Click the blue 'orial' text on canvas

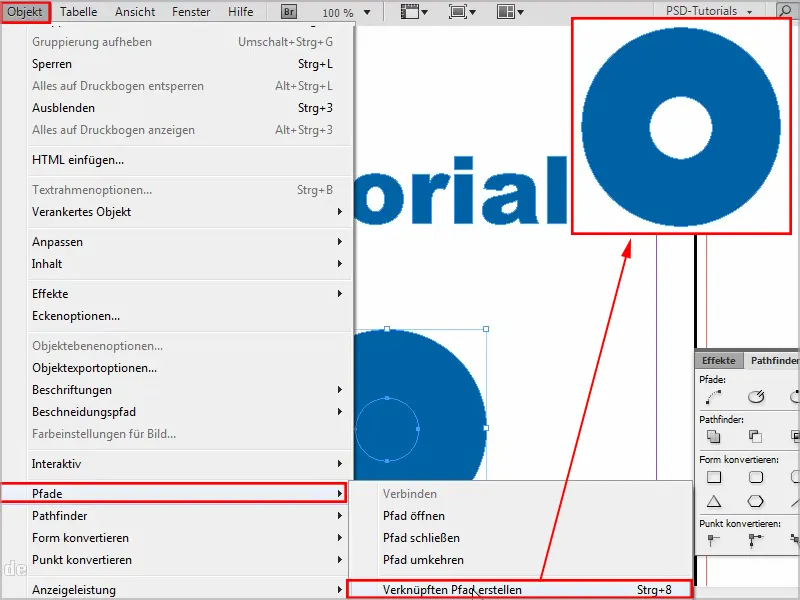click(x=462, y=191)
